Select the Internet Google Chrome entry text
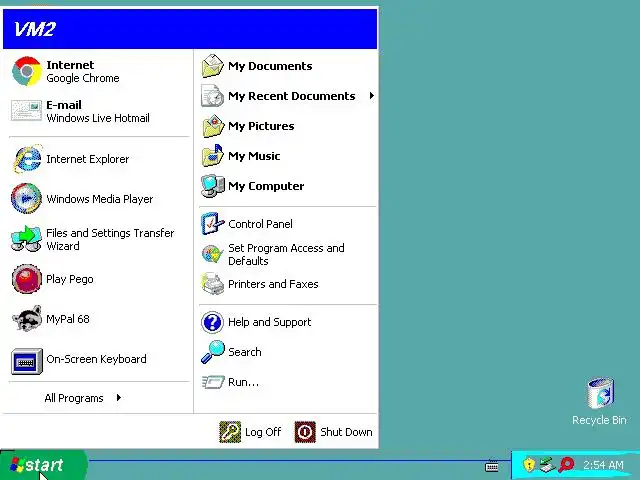 (x=83, y=71)
